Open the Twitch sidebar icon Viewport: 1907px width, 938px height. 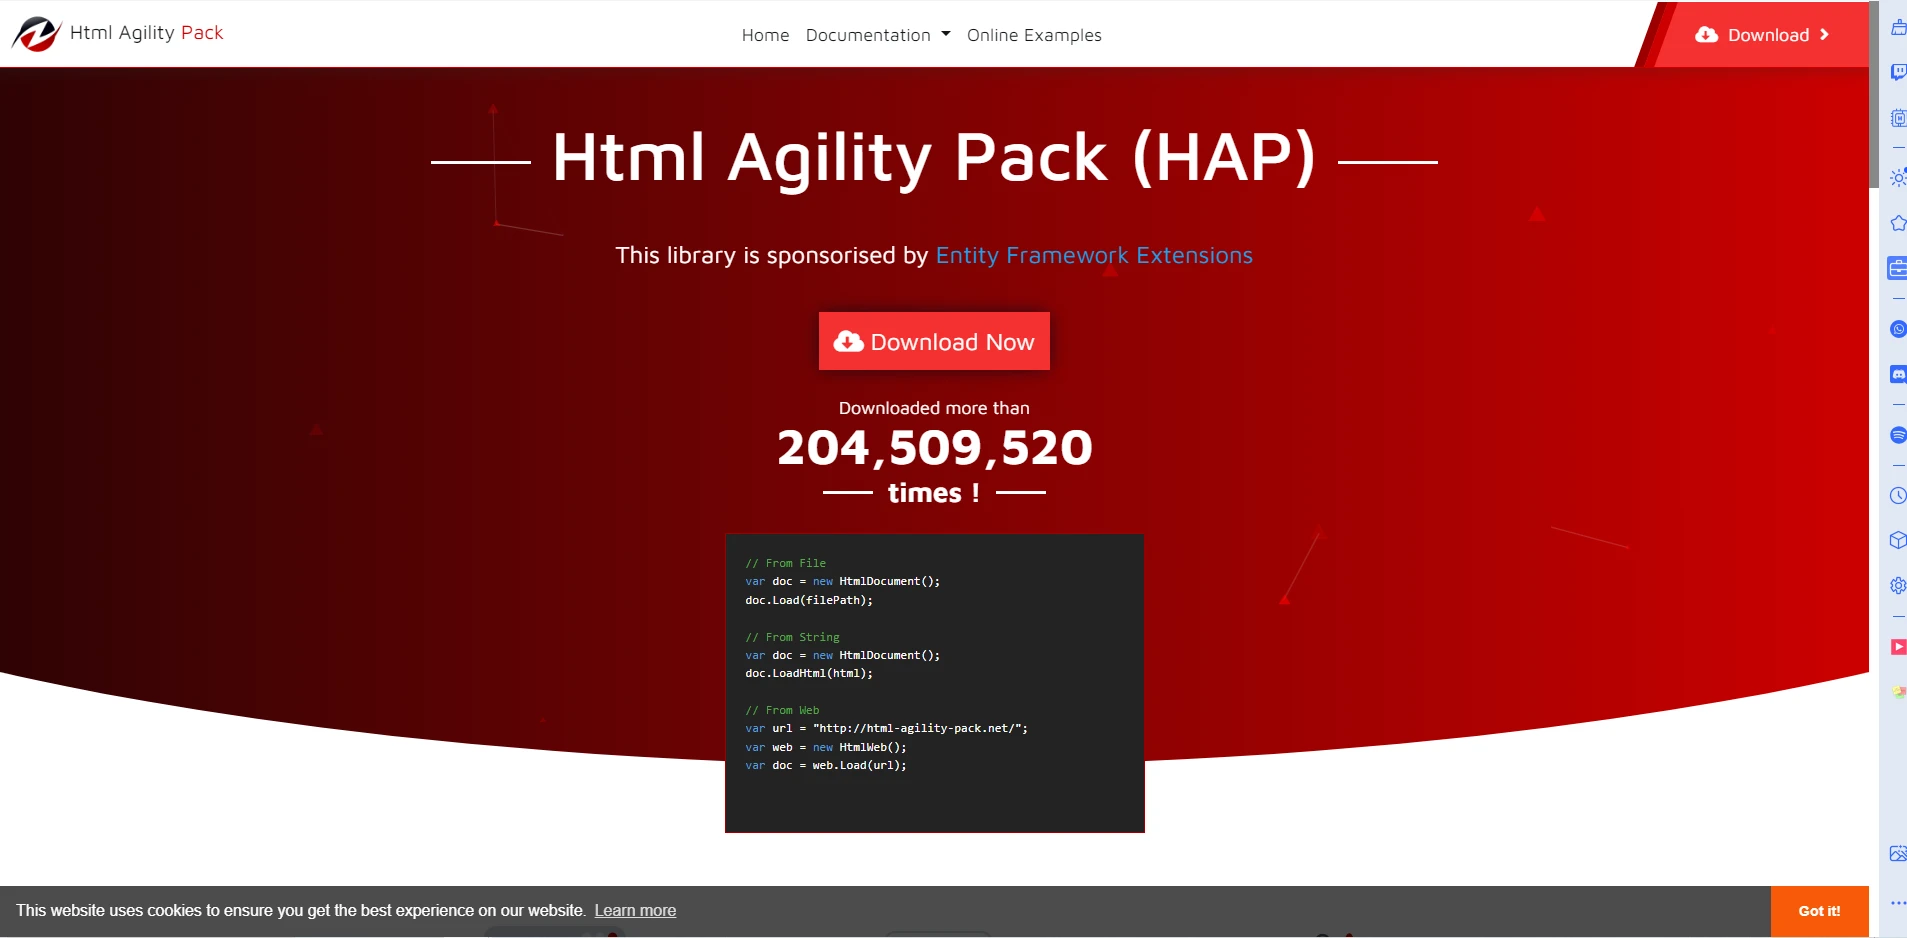[1898, 72]
